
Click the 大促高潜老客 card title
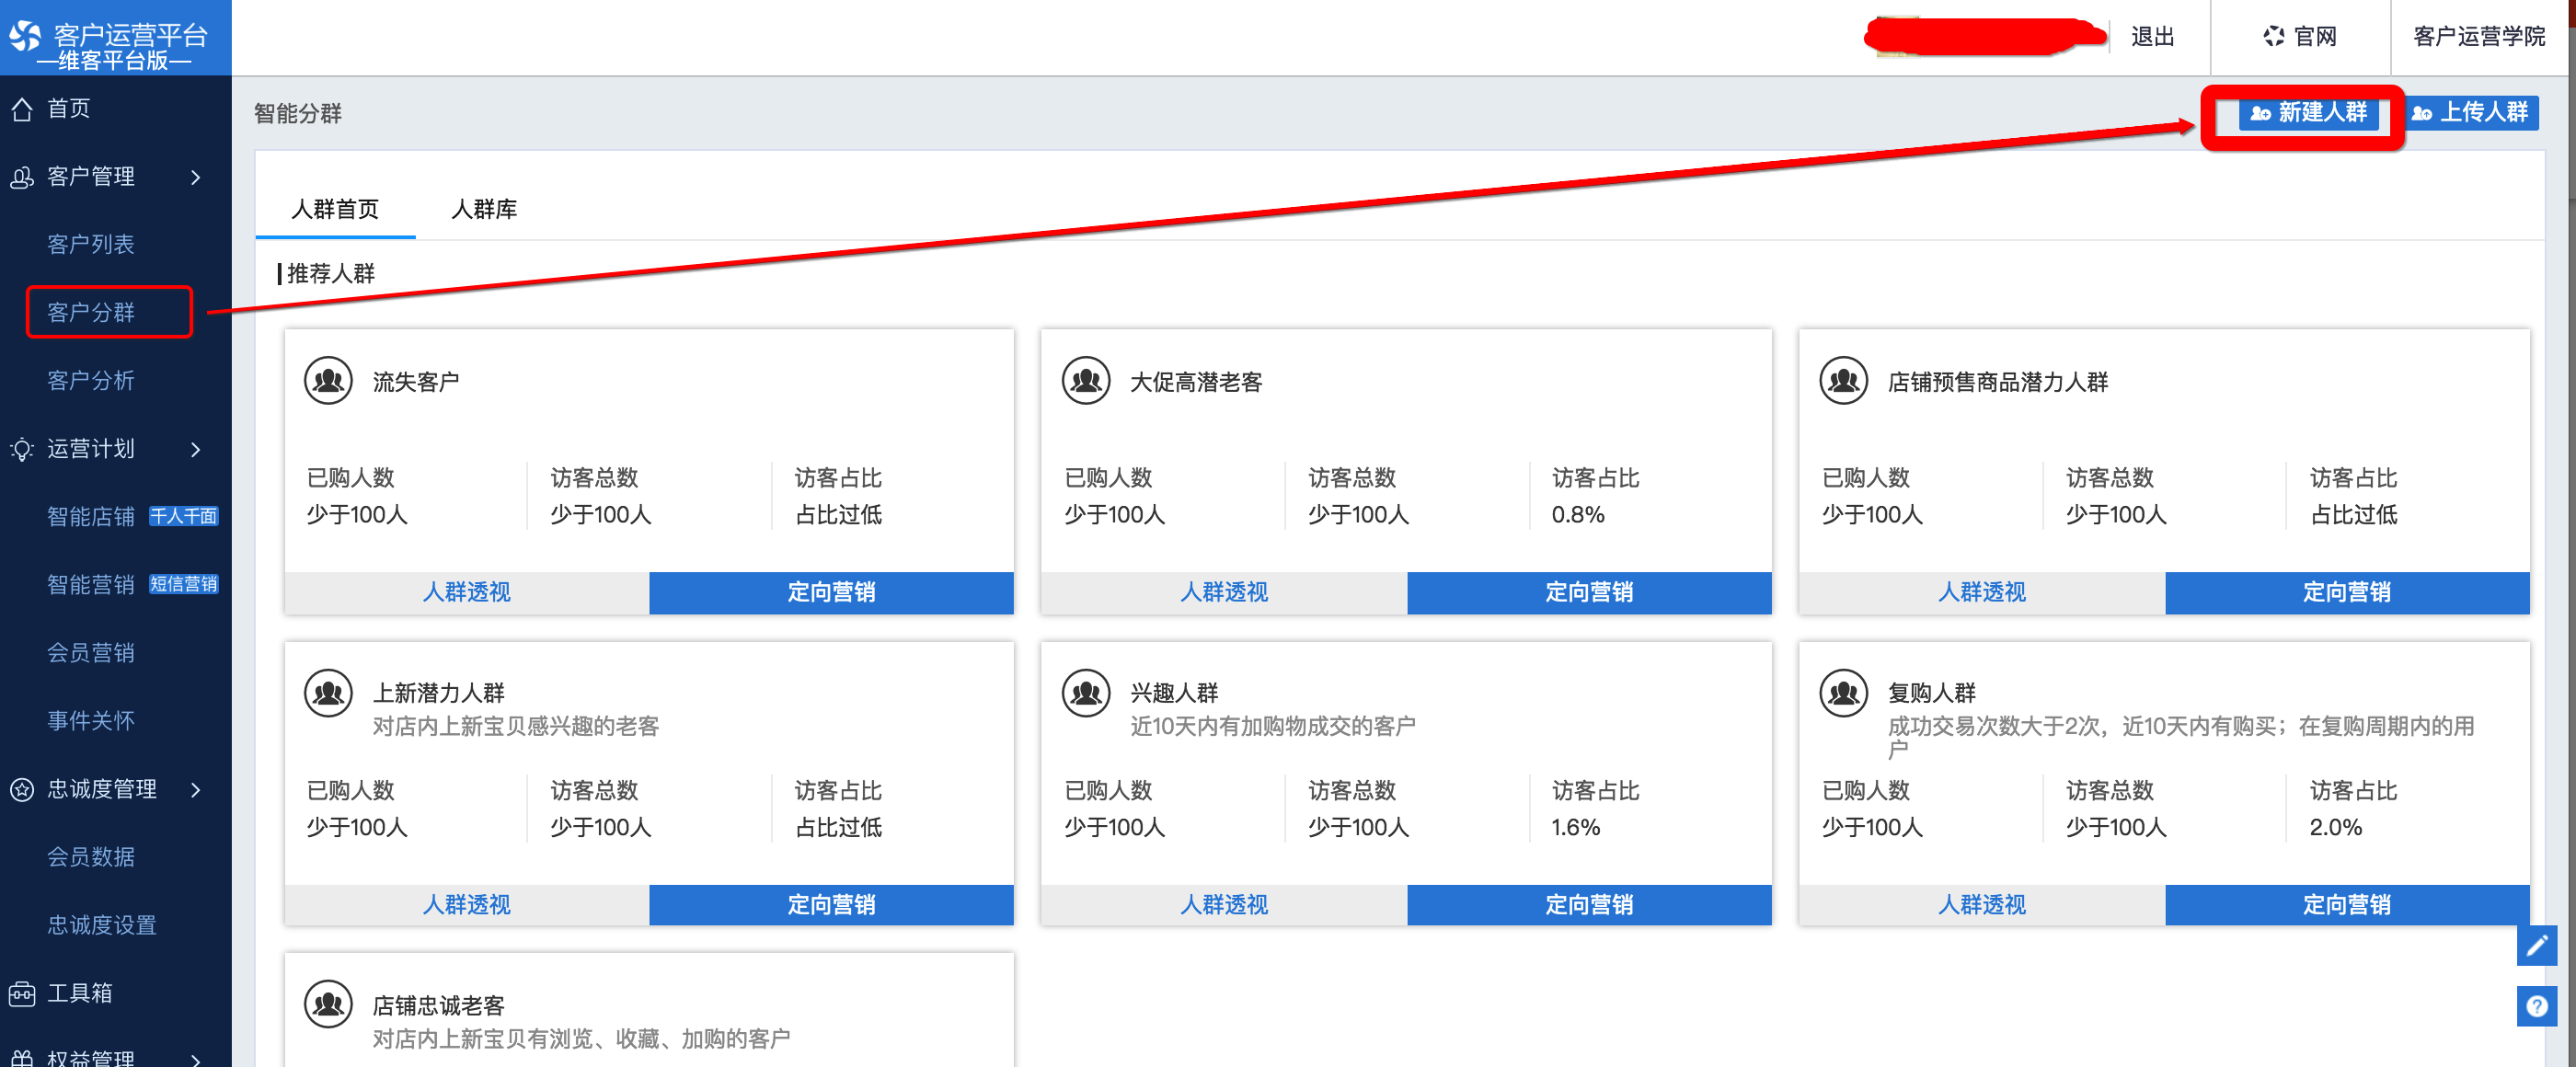(x=1196, y=382)
